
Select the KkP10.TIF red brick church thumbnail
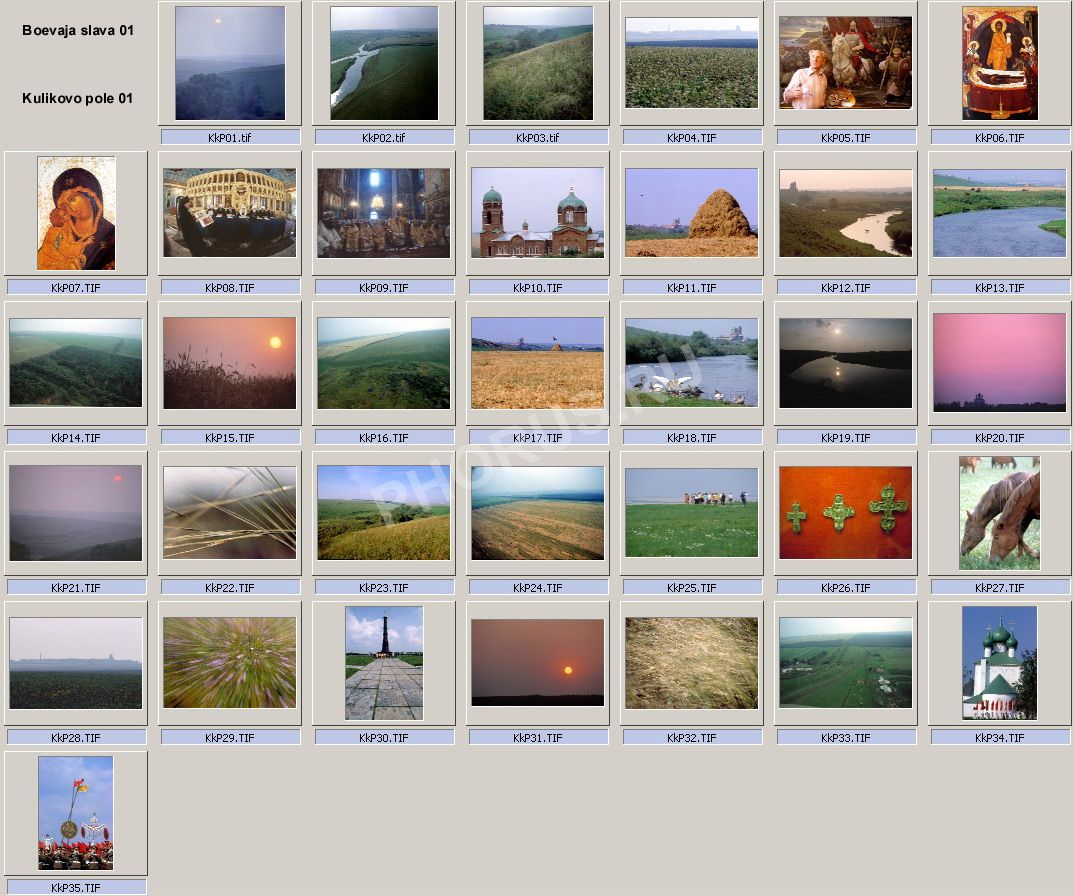tap(538, 213)
